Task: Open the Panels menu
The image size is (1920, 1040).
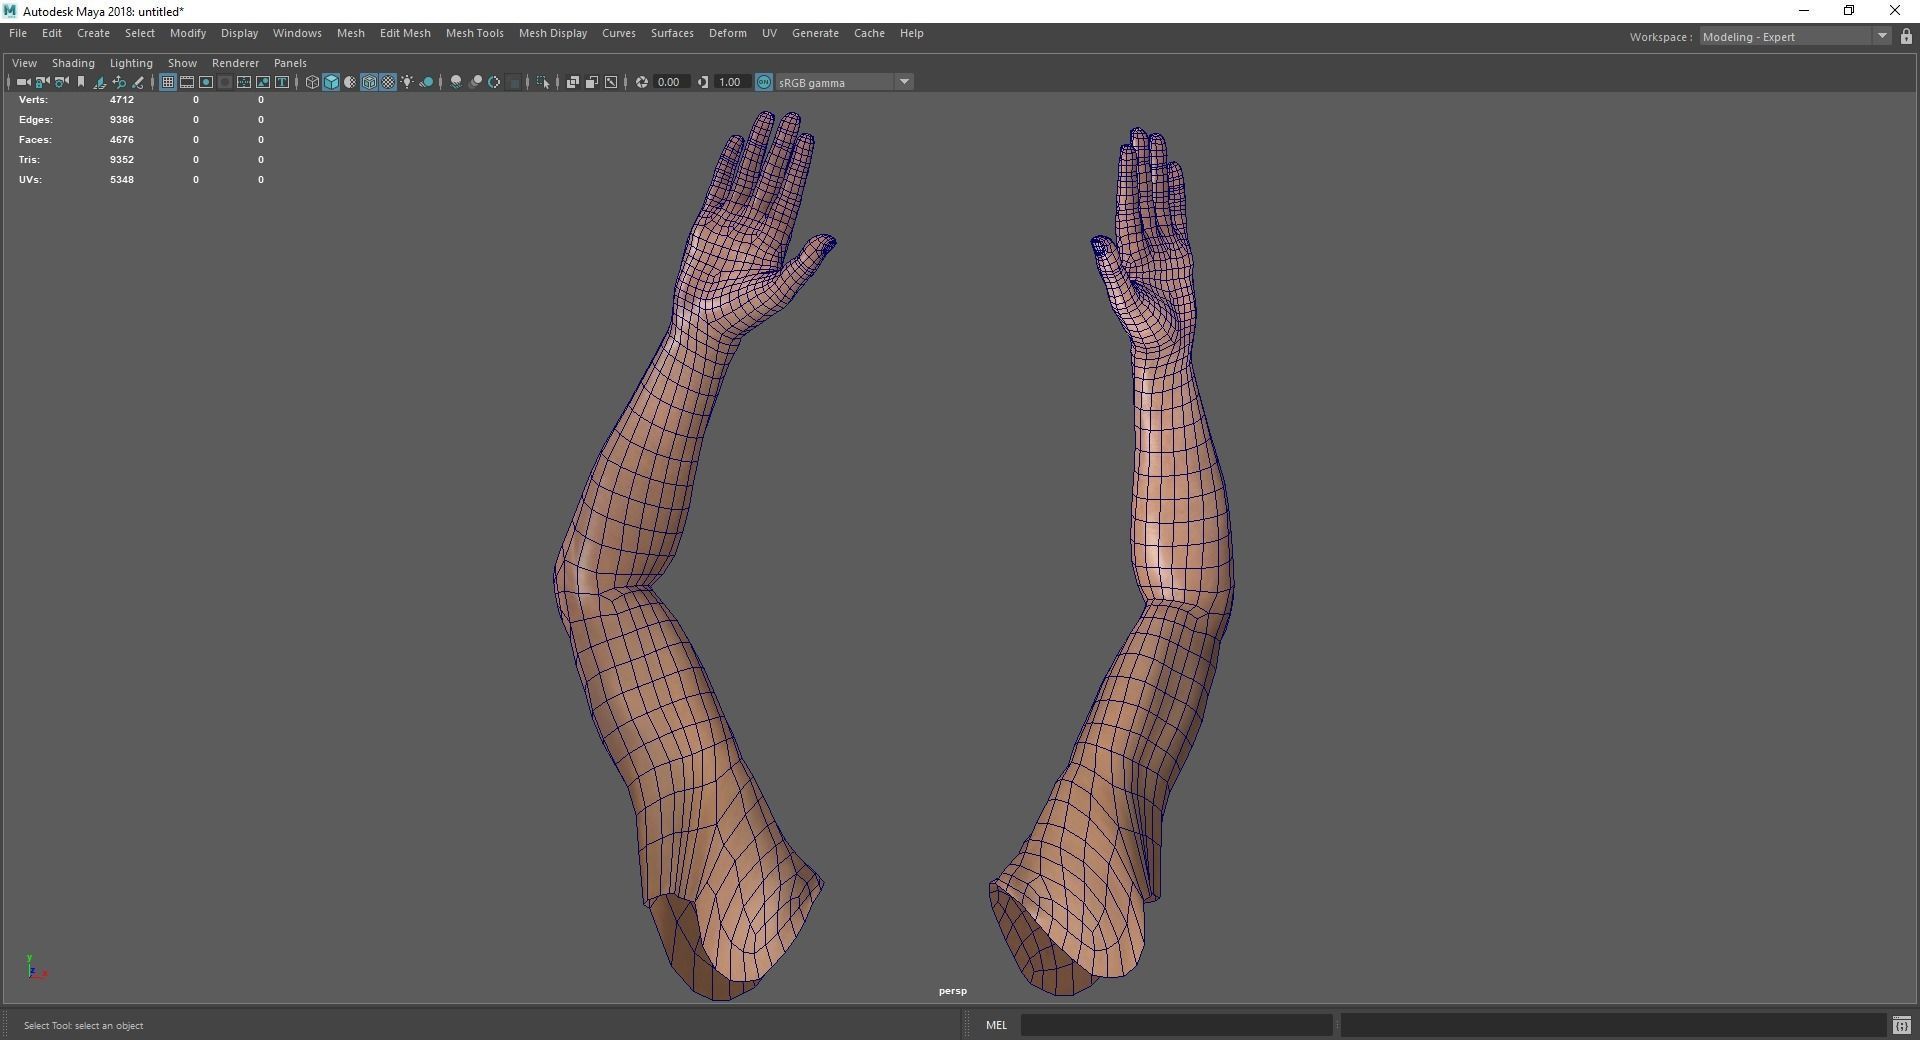Action: point(290,63)
